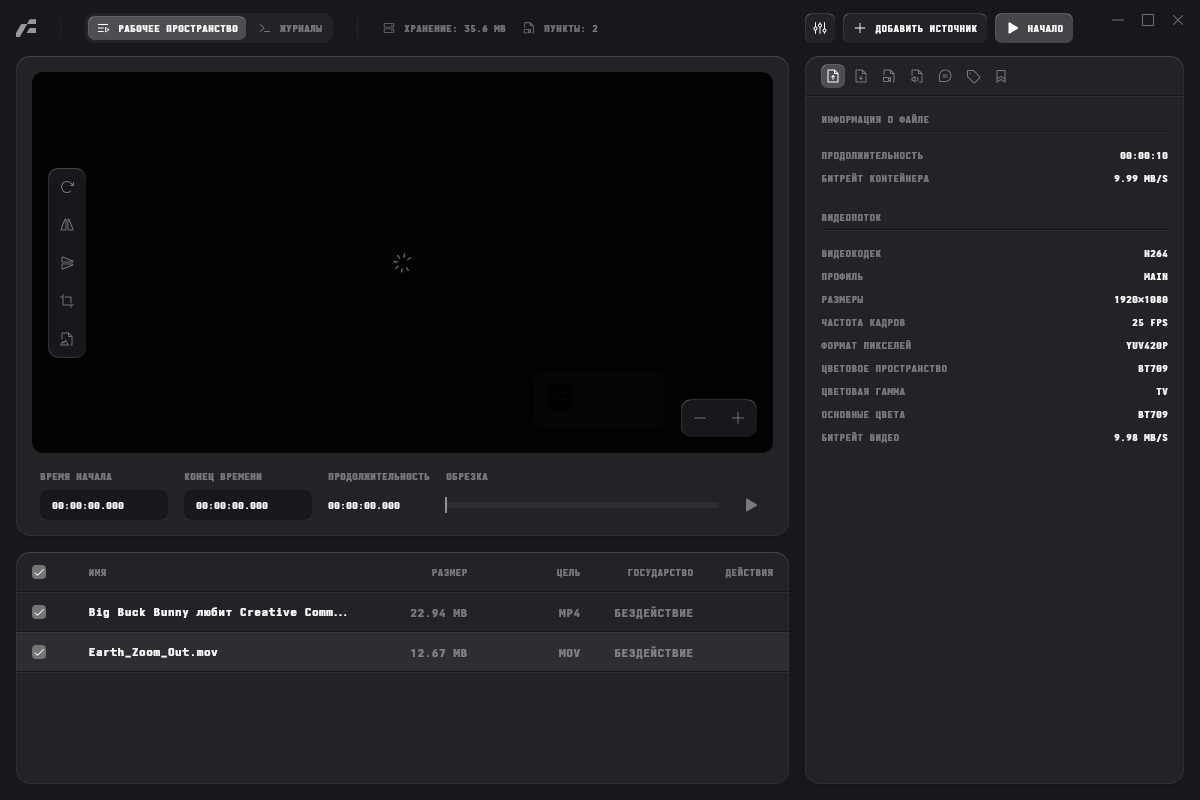
Task: Click the Видеопоток section heading
Action: tap(851, 218)
